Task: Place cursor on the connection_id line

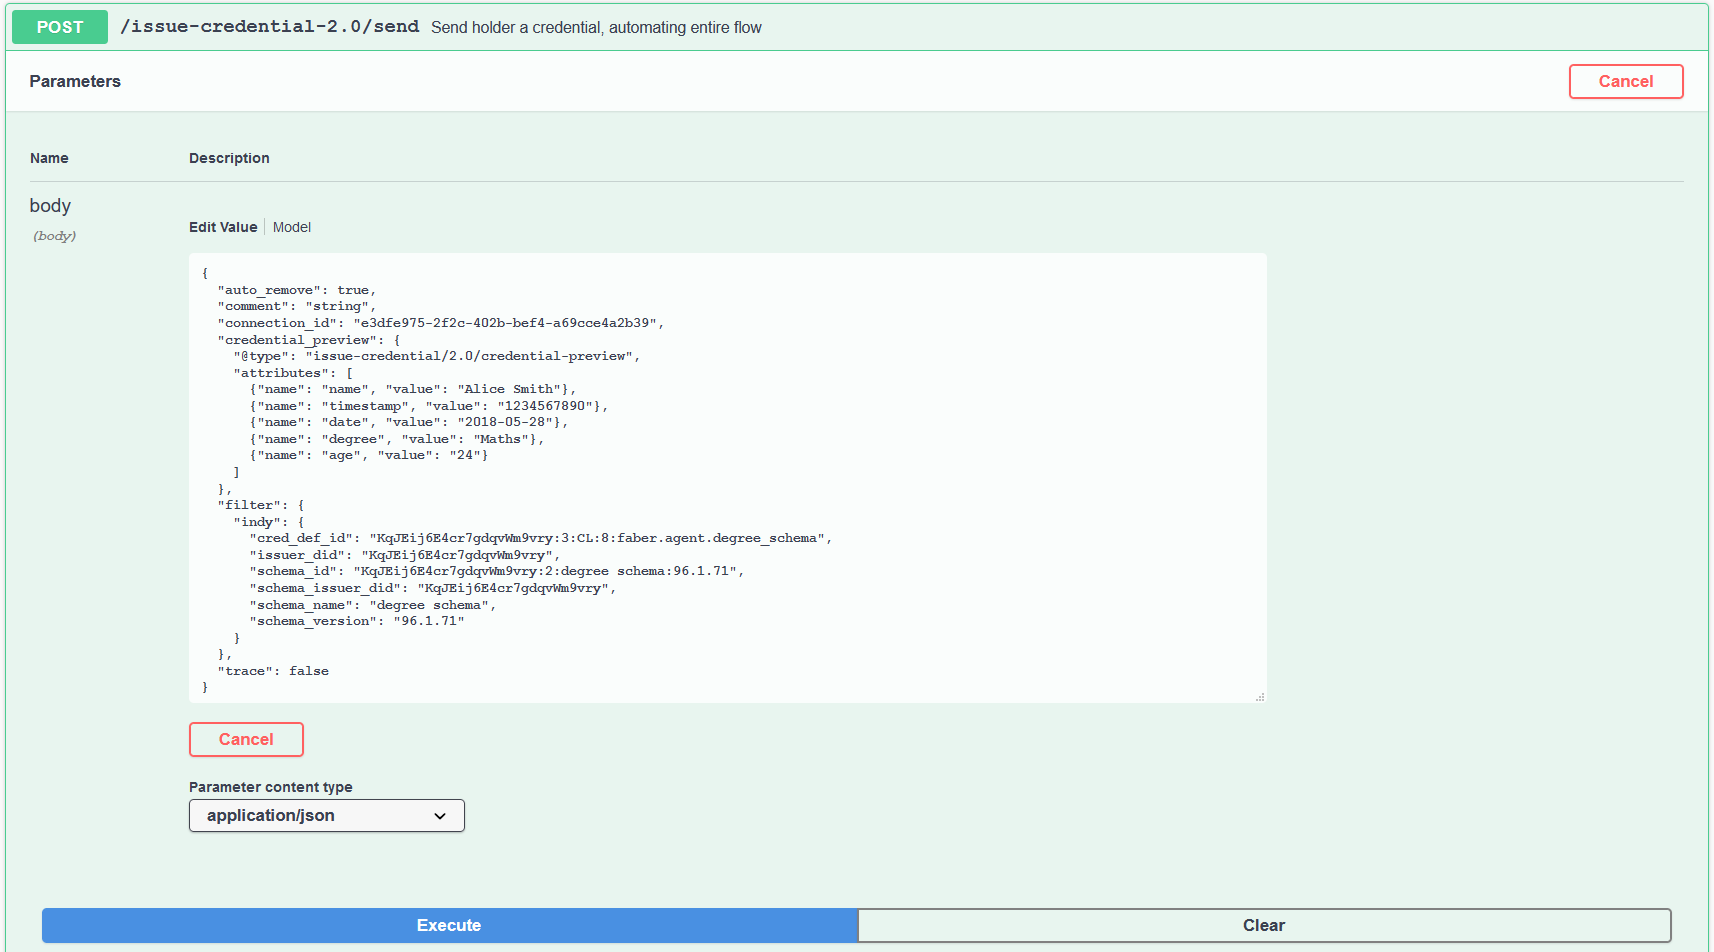Action: pos(440,323)
